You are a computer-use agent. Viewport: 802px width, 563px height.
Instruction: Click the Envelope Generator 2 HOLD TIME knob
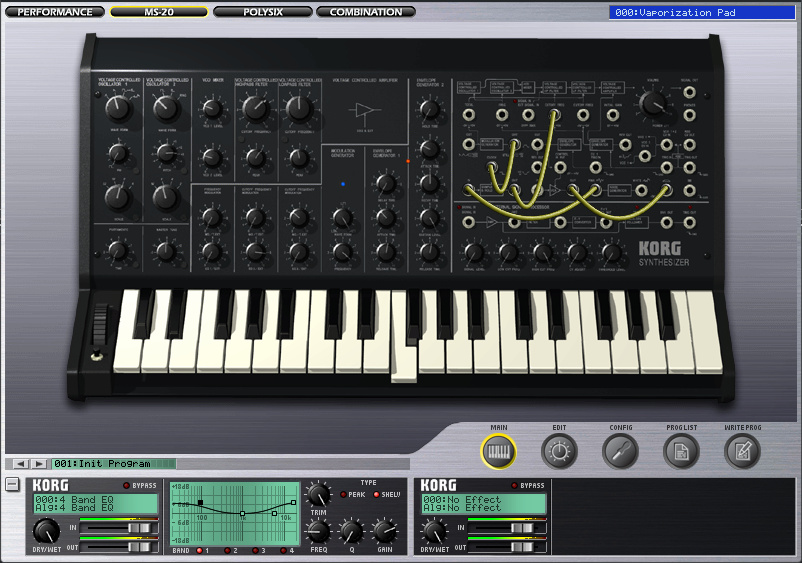[x=430, y=109]
